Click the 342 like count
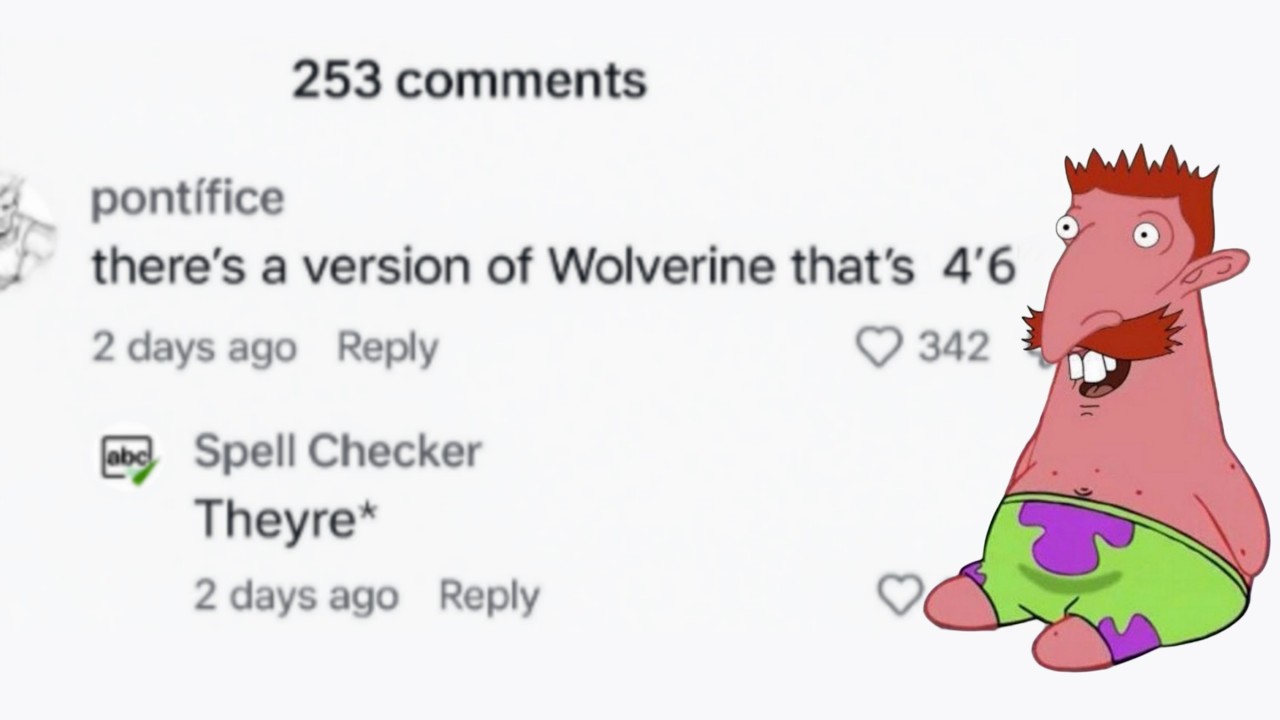 pos(954,348)
